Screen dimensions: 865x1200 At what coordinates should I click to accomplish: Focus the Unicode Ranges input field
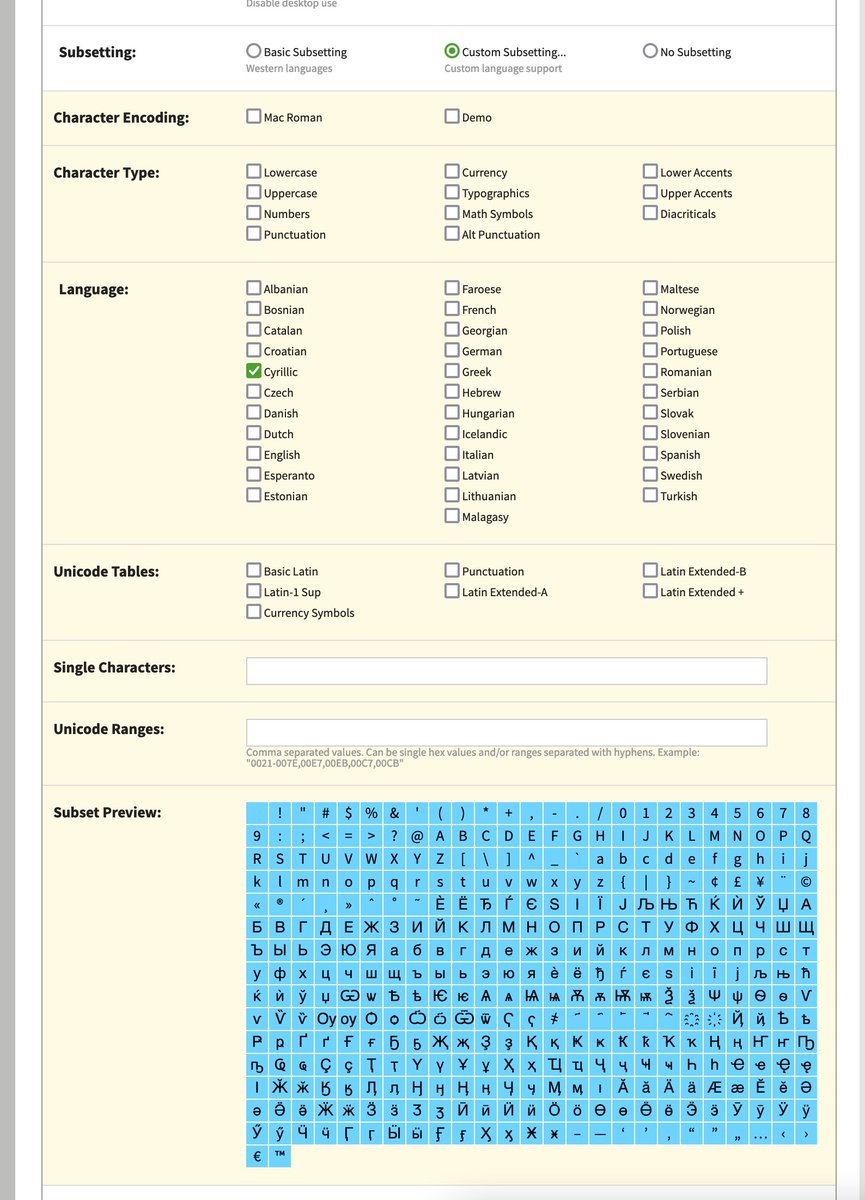coord(507,732)
